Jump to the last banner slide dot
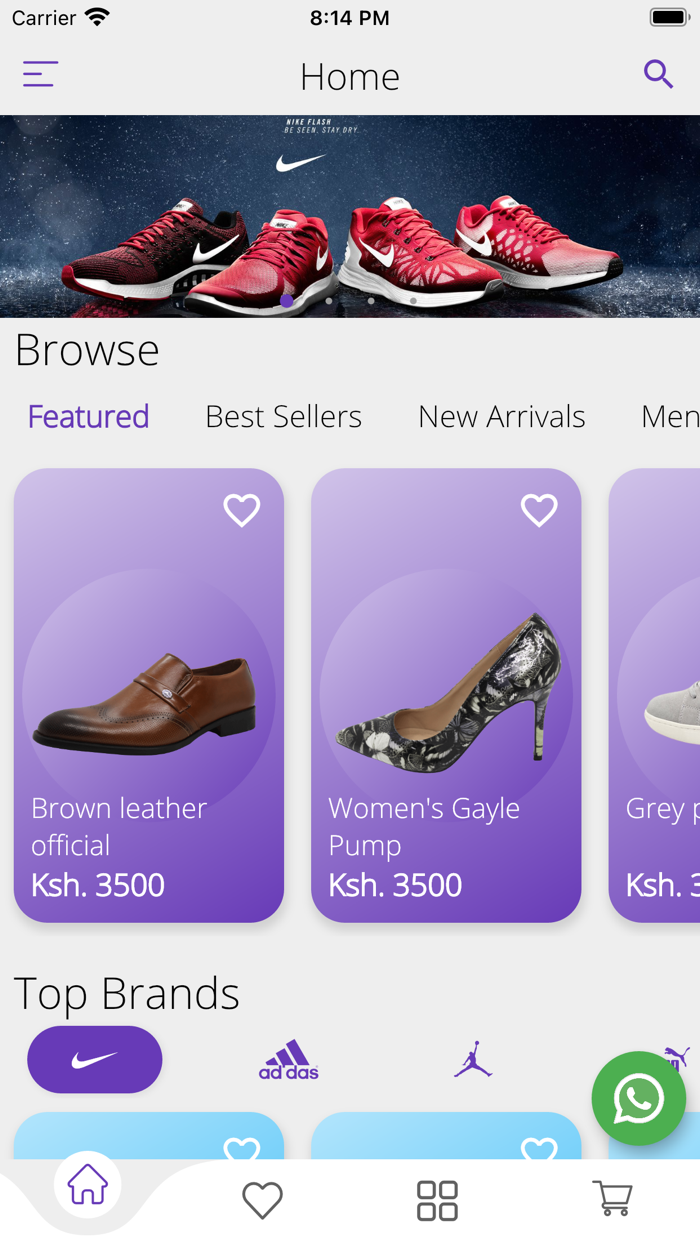Image resolution: width=700 pixels, height=1244 pixels. [x=413, y=300]
